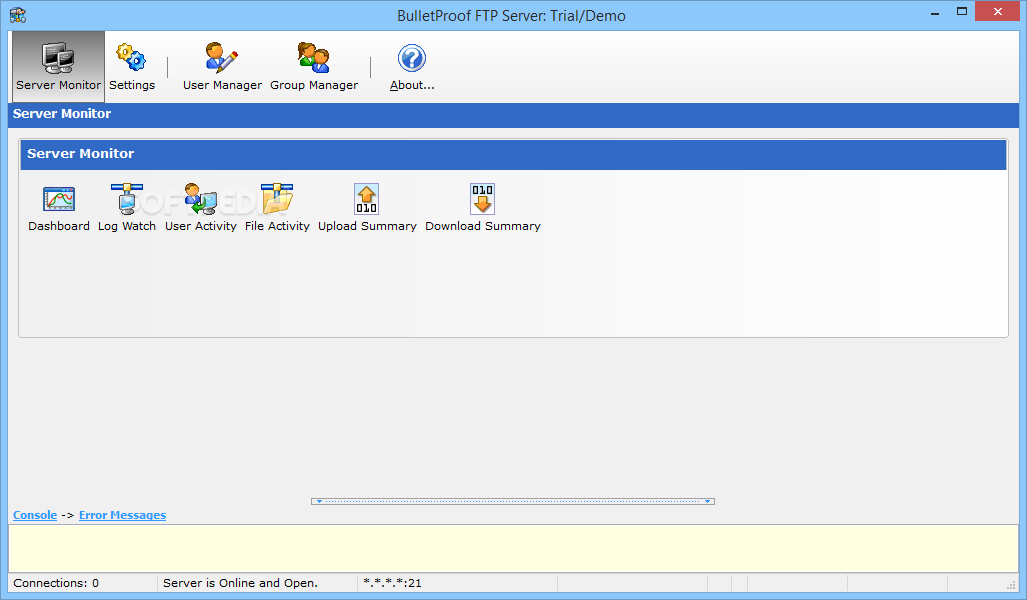Open the Dashboard chart view

coord(59,208)
